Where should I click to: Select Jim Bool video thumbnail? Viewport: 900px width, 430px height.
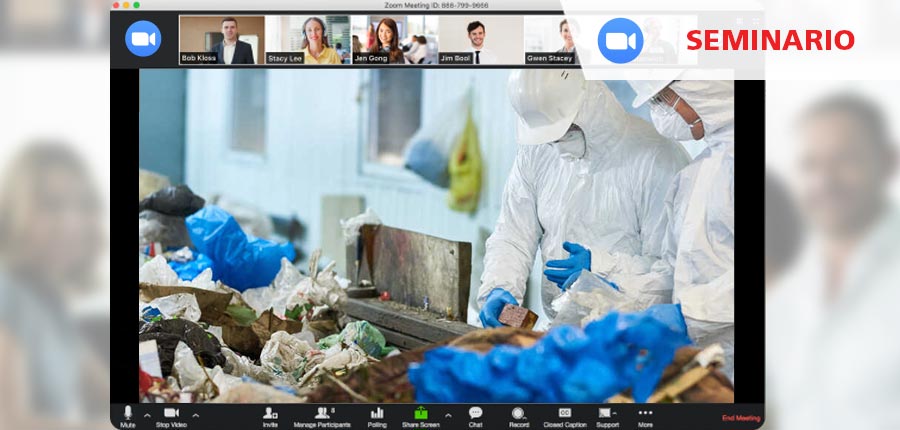(x=480, y=40)
